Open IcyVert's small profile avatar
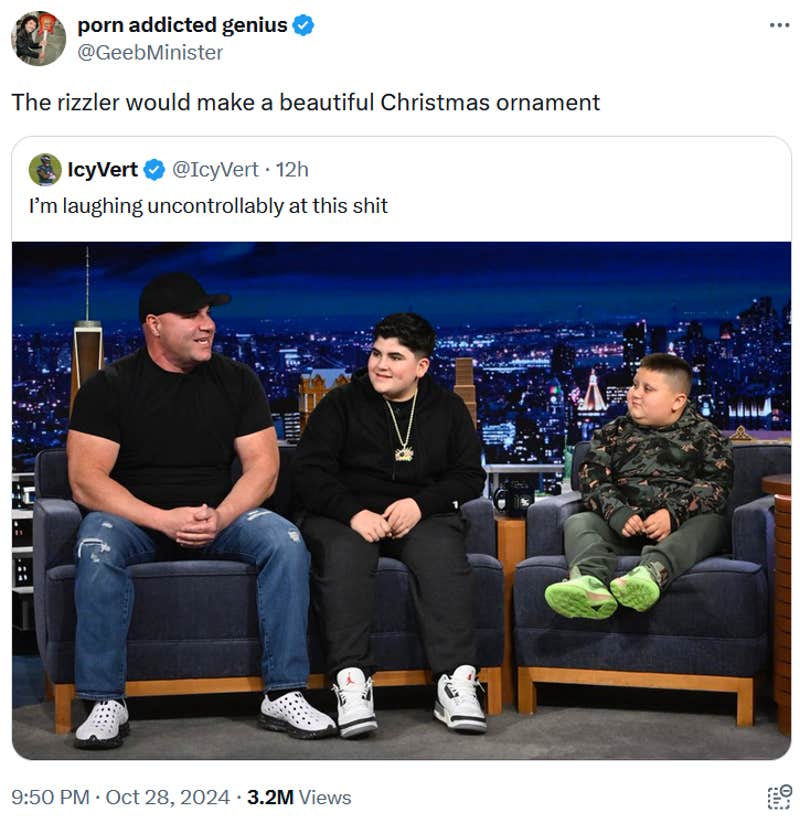Screen dimensions: 800x823 (45, 170)
